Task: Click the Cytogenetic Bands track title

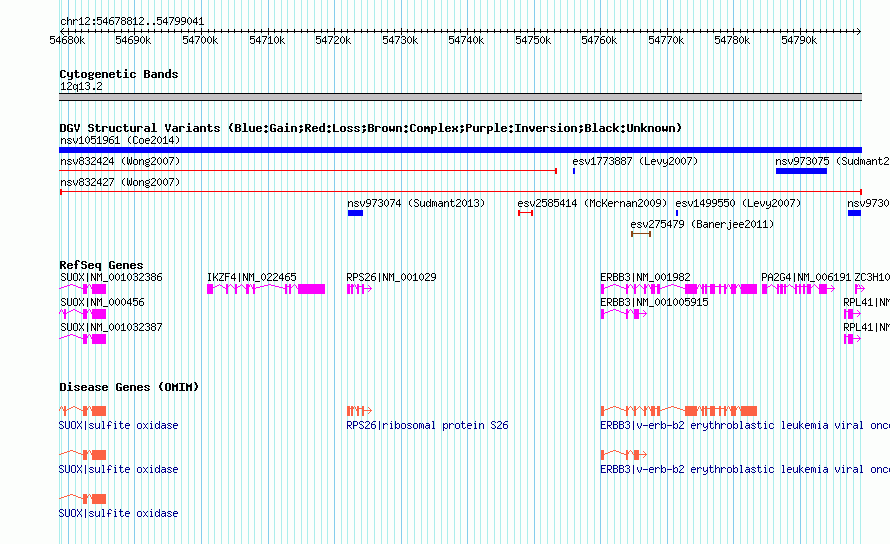Action: pyautogui.click(x=119, y=74)
